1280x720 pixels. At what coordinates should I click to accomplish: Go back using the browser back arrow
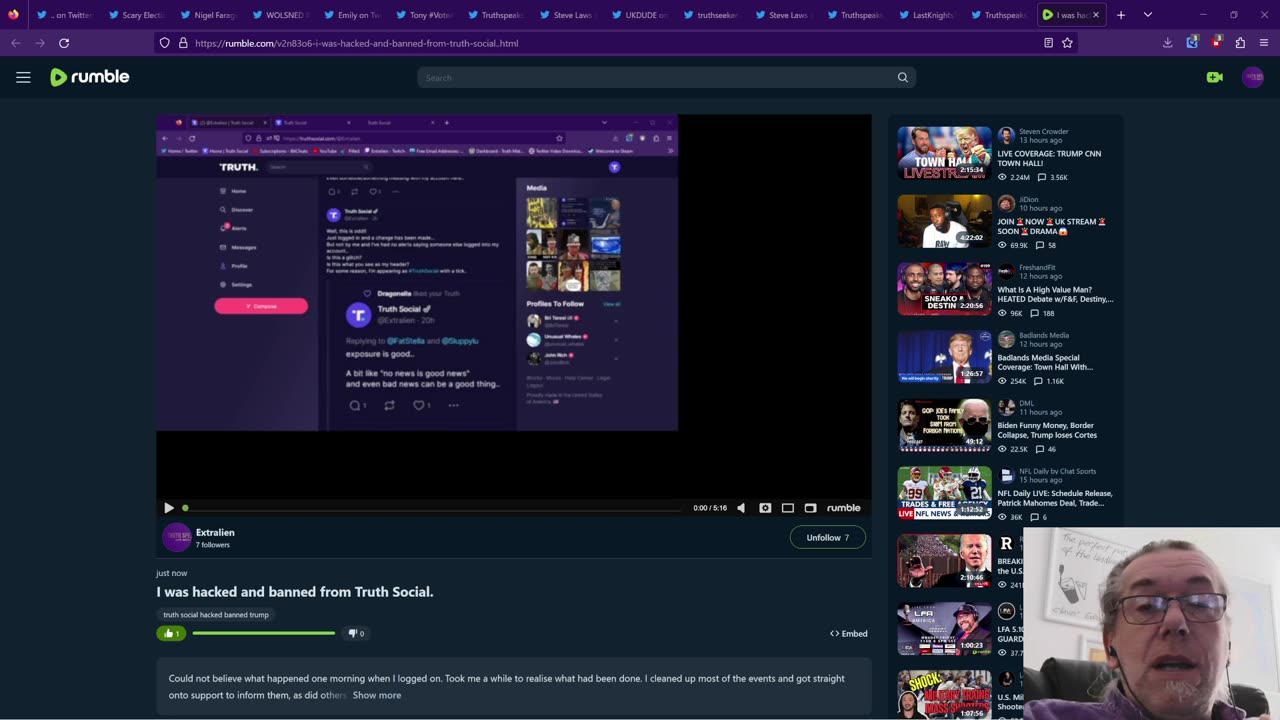click(15, 43)
